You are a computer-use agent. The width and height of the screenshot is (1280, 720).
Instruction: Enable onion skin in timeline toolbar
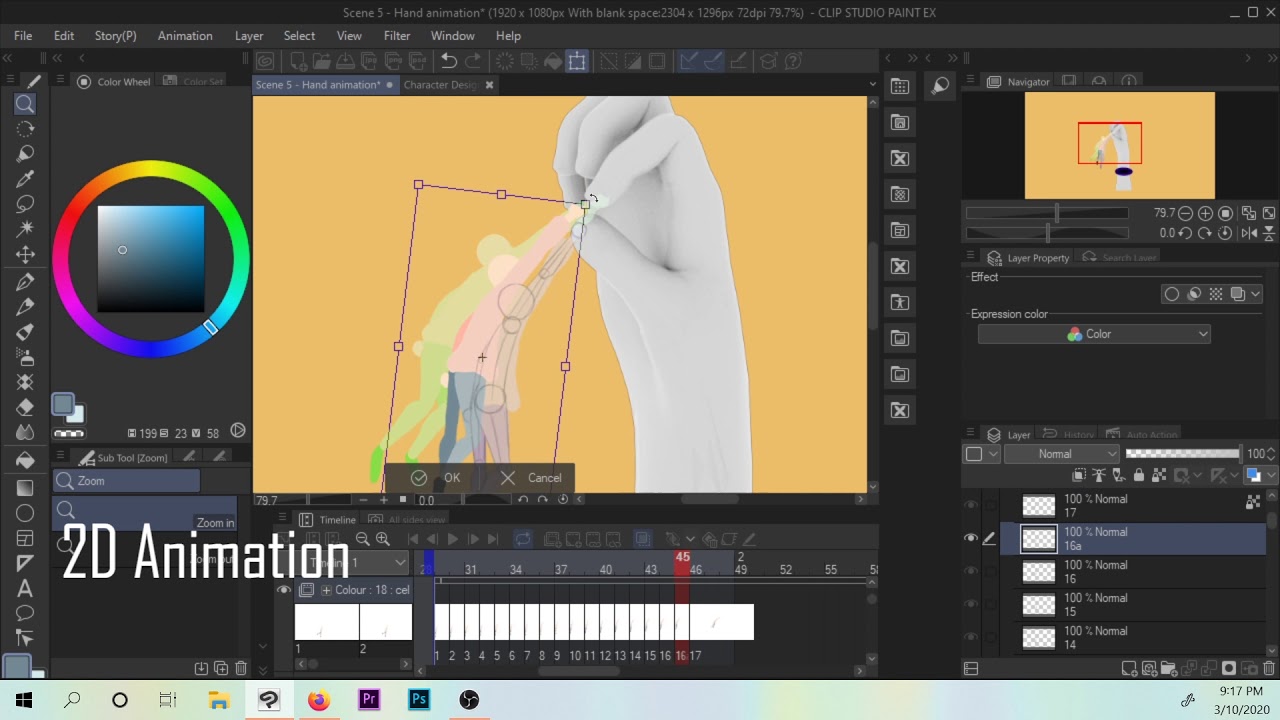(x=643, y=539)
